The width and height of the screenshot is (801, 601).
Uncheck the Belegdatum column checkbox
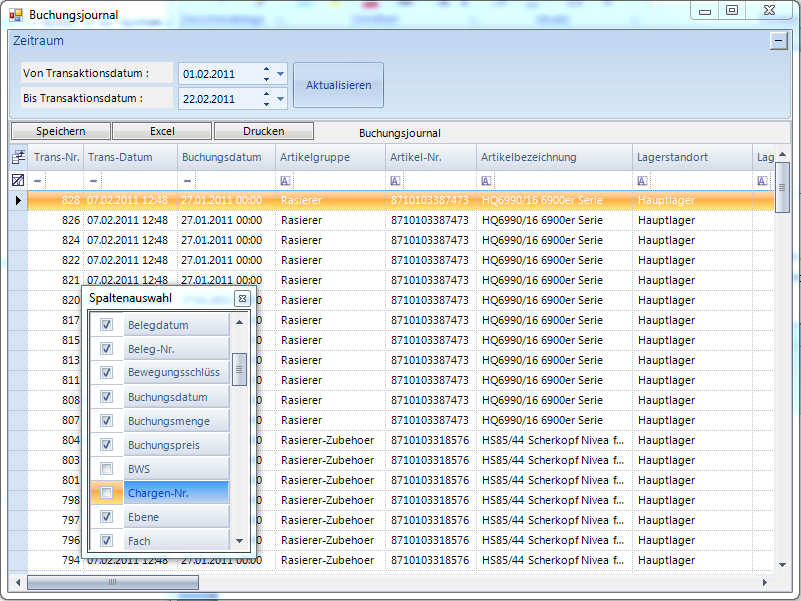(x=107, y=325)
